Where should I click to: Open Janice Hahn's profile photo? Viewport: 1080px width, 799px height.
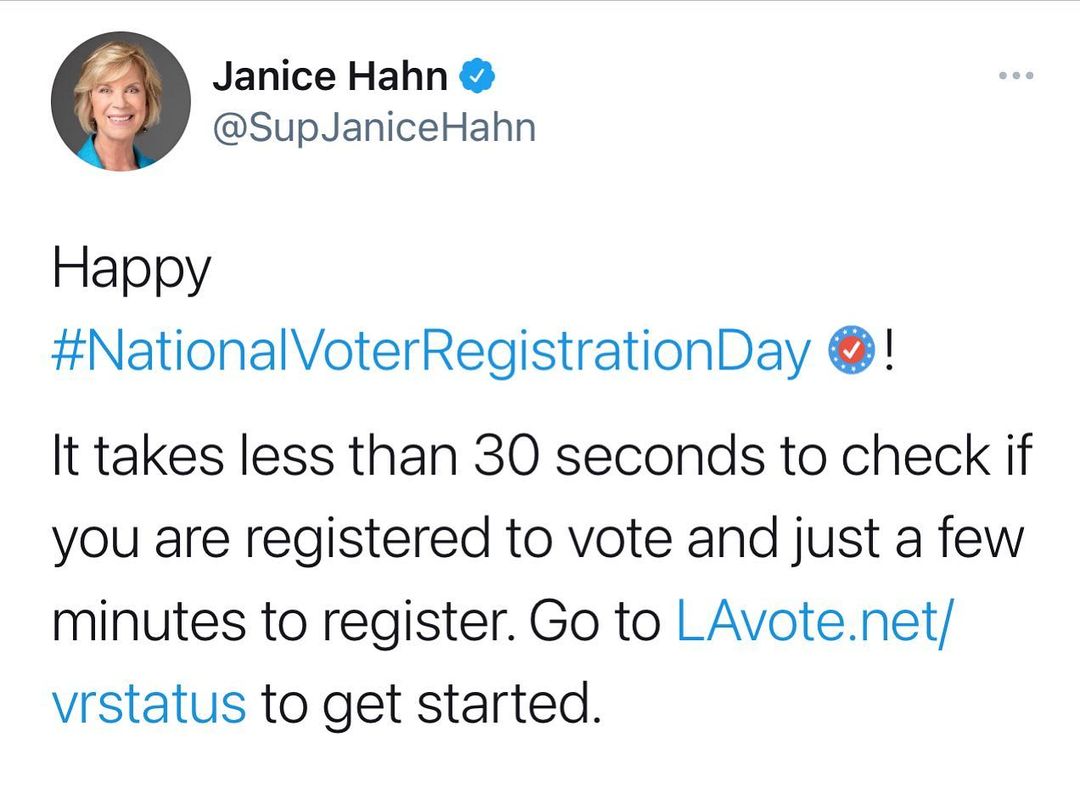pyautogui.click(x=120, y=100)
